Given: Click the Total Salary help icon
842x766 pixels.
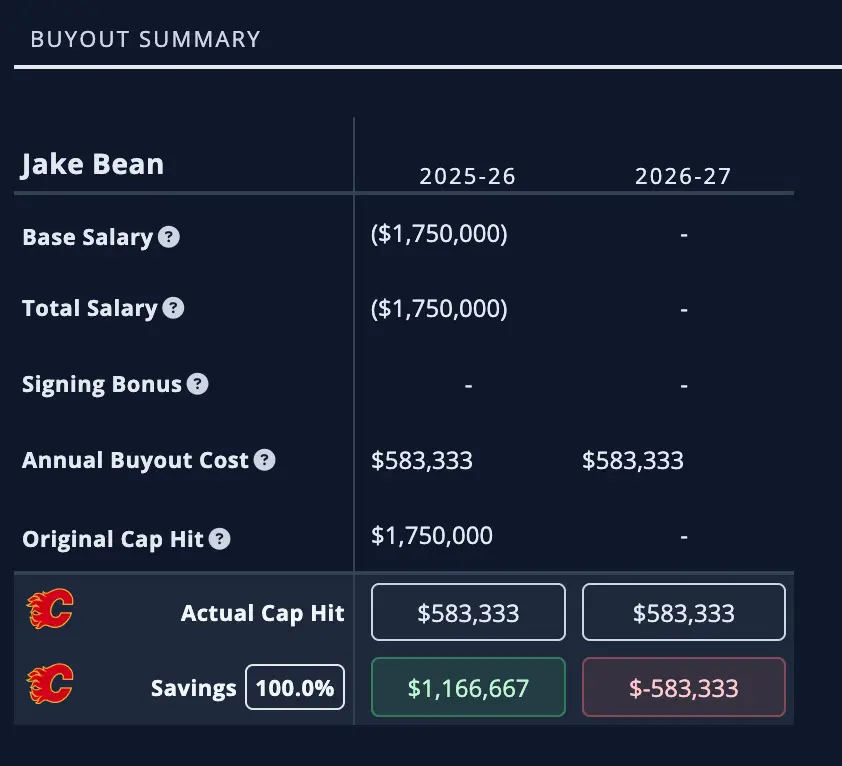Looking at the screenshot, I should 173,308.
